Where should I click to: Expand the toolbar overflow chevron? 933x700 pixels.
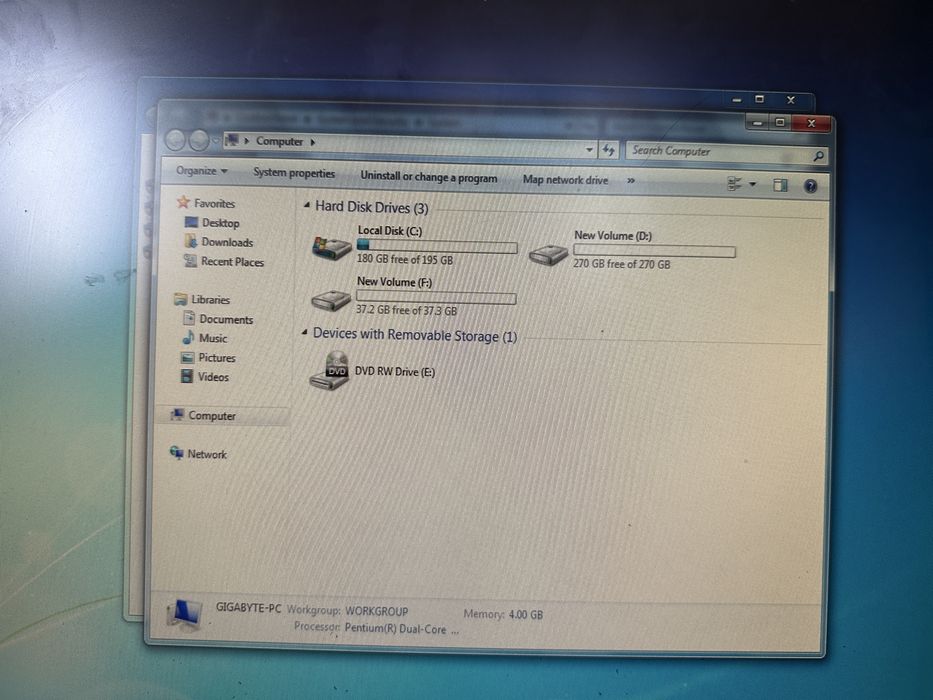point(631,180)
